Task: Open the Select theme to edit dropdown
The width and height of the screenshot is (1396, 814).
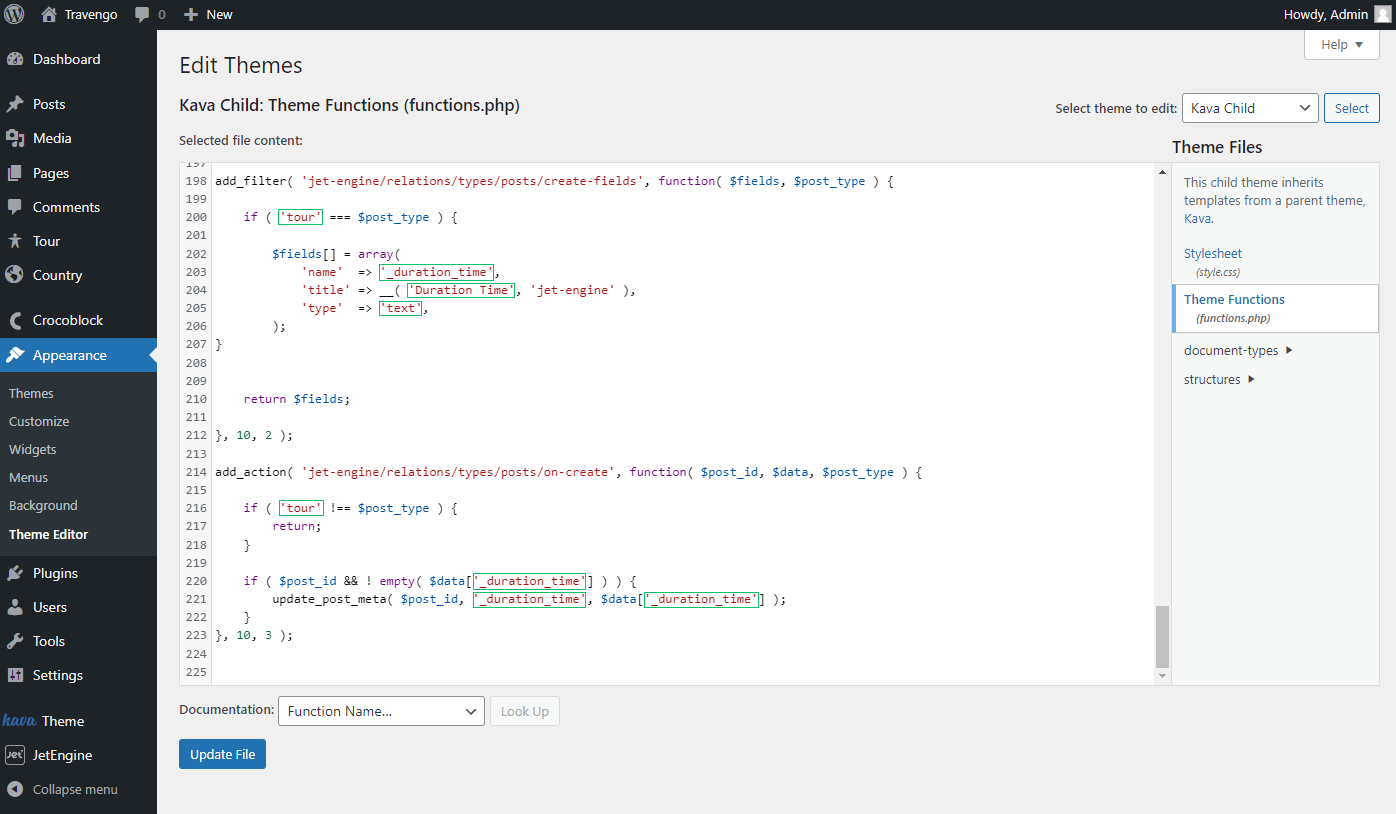Action: pyautogui.click(x=1250, y=108)
